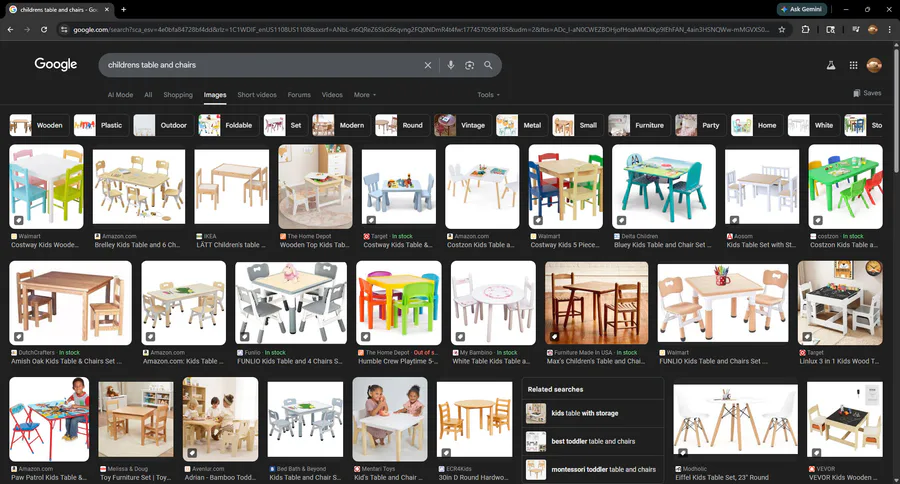Open Brelley Kids Table and 6 Ch... link
The image size is (900, 484).
[137, 245]
